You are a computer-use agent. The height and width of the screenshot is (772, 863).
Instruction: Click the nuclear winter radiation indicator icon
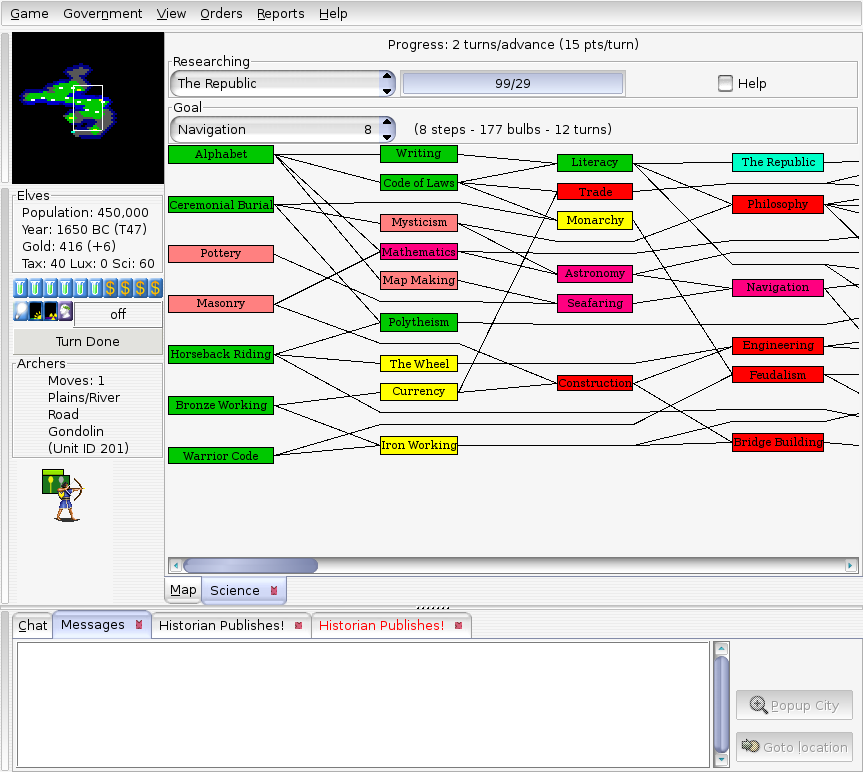51,311
